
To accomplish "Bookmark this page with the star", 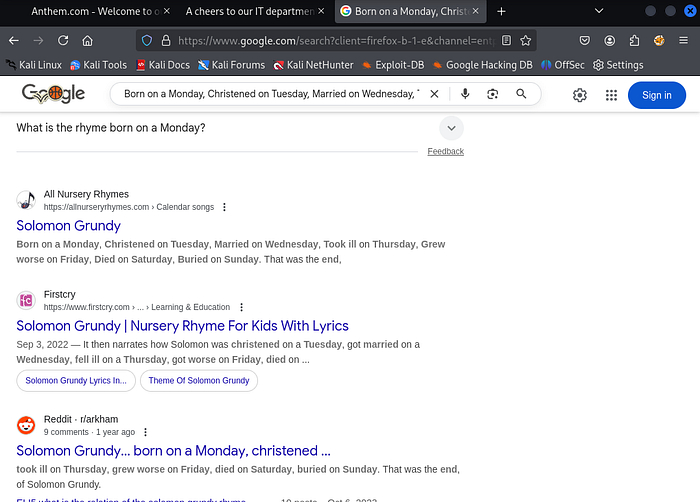I will (x=525, y=41).
